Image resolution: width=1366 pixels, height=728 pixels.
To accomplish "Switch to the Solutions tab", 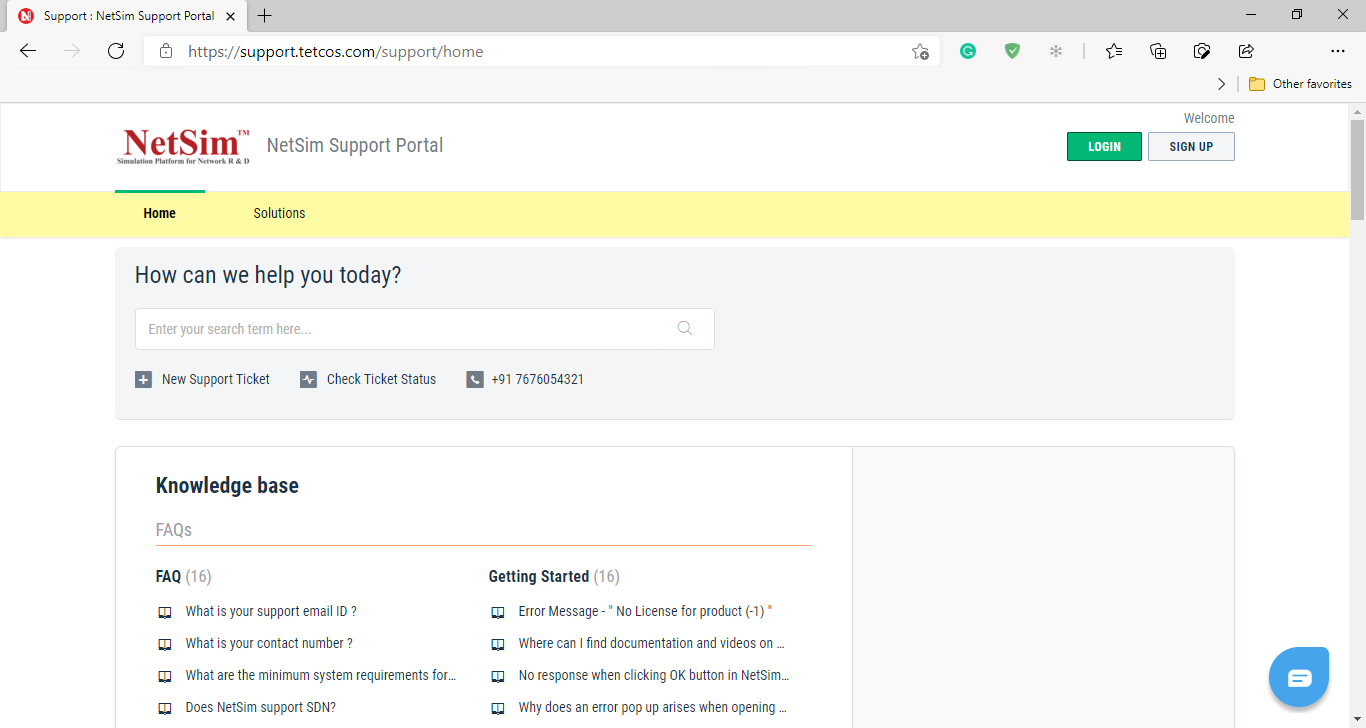I will (x=279, y=213).
